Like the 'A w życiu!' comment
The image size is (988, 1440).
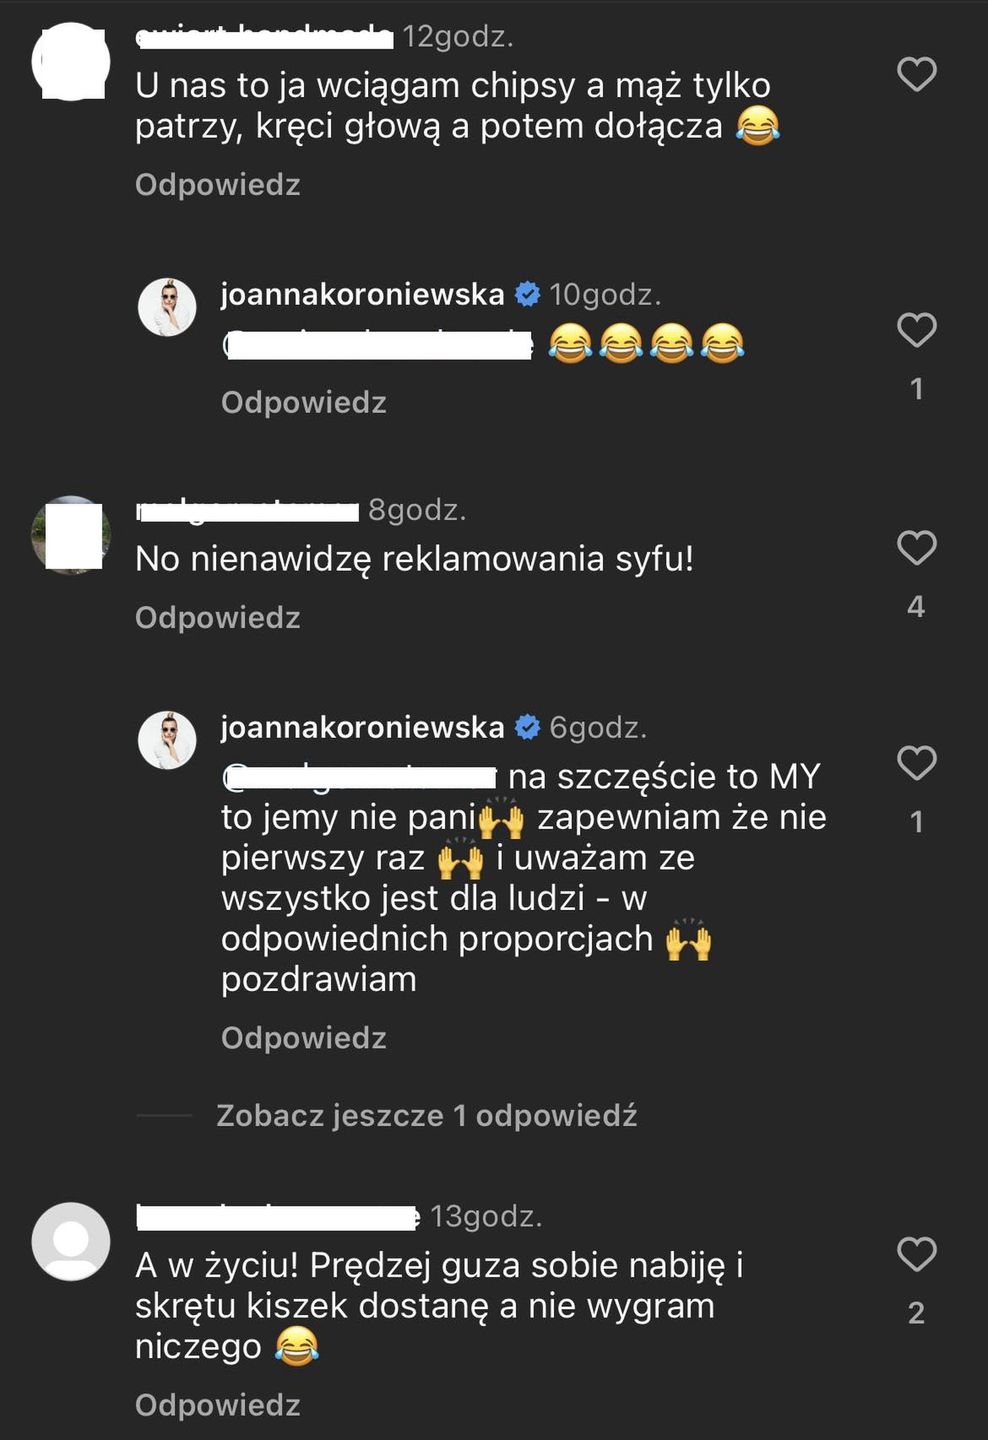[x=916, y=1254]
